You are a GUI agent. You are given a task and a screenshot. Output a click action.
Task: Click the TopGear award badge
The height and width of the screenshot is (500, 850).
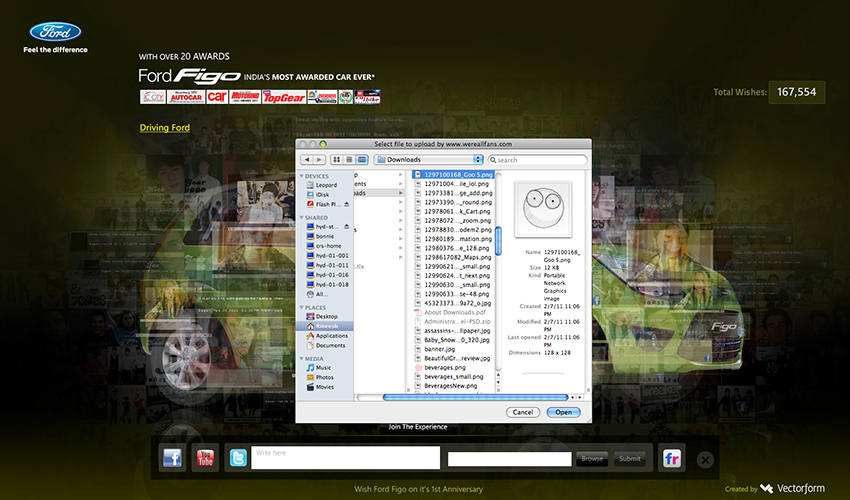coord(284,97)
